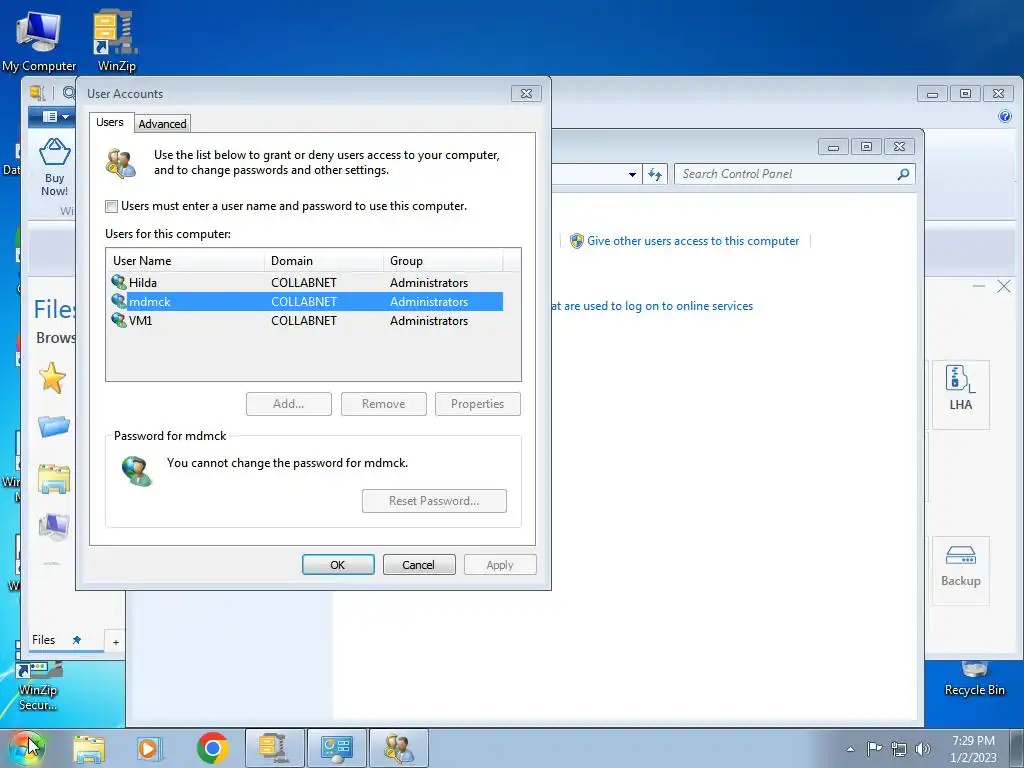Close the WinZip side panel with X
This screenshot has width=1024, height=768.
[x=1004, y=287]
